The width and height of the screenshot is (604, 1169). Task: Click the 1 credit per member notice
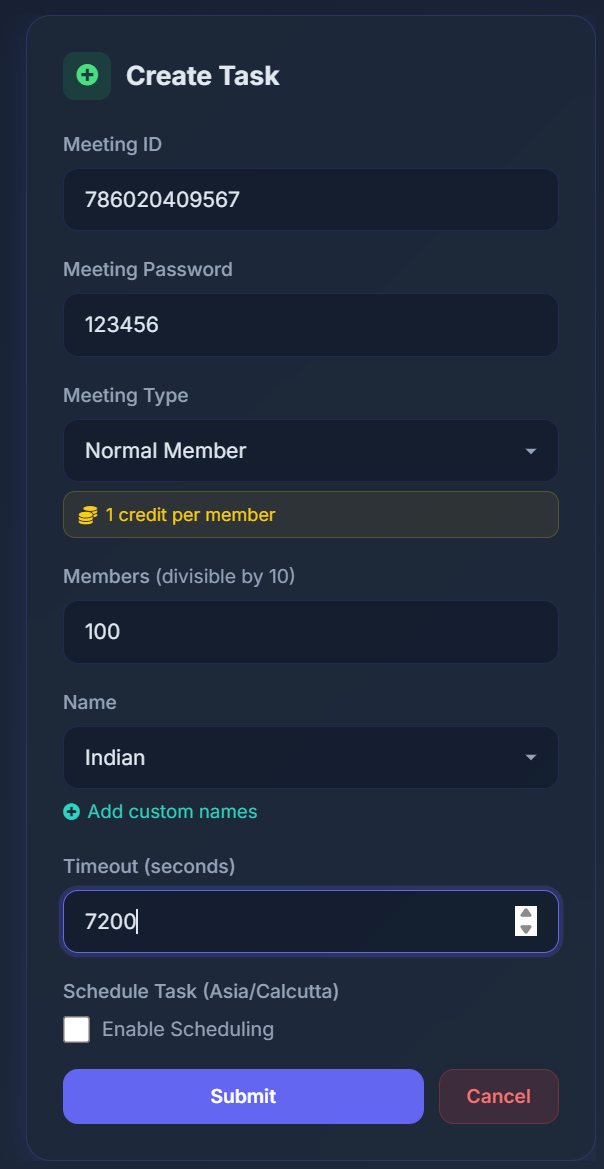tap(310, 514)
